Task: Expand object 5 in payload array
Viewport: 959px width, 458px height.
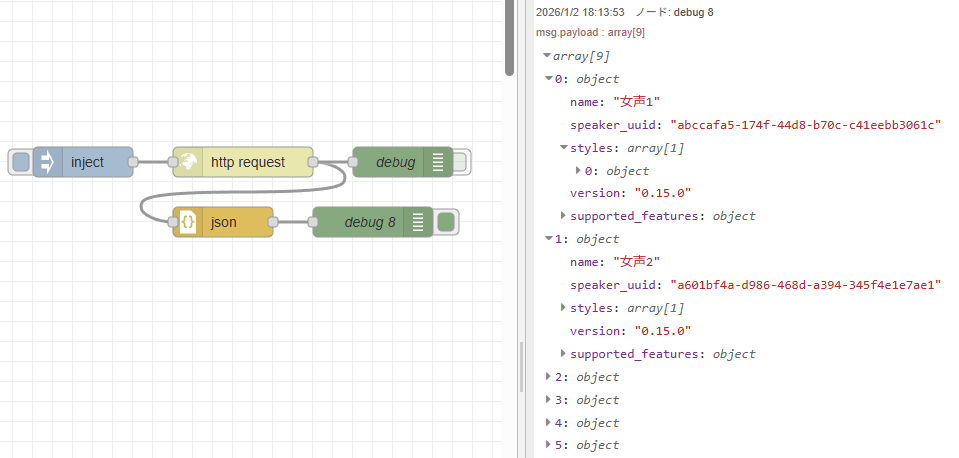Action: click(x=548, y=445)
